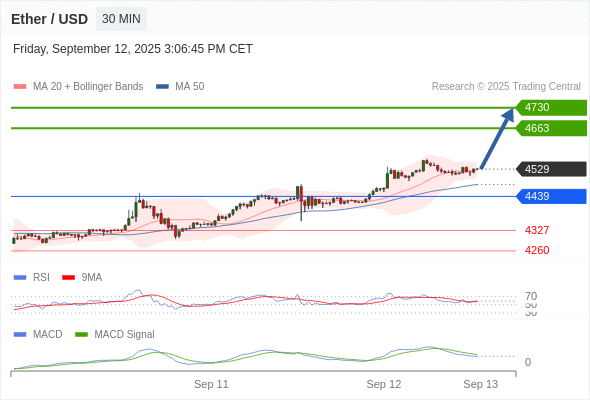The image size is (590, 400).
Task: Click the Sep 13 axis marker
Action: pos(481,384)
